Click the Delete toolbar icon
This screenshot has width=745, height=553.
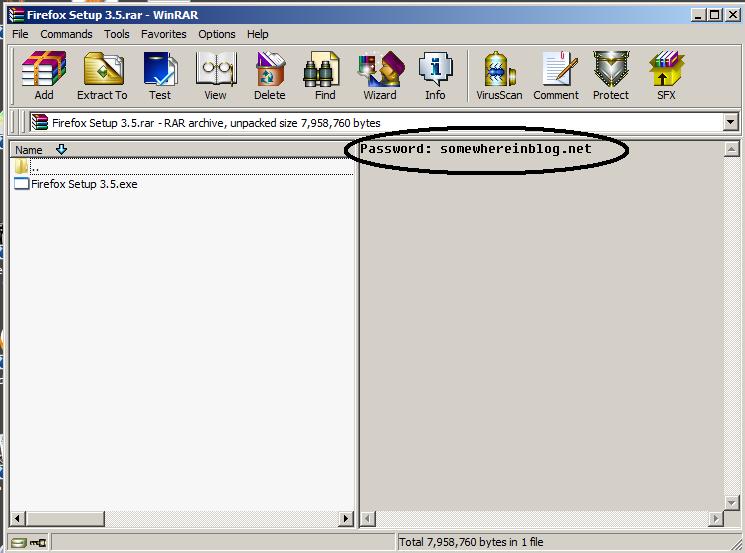269,75
